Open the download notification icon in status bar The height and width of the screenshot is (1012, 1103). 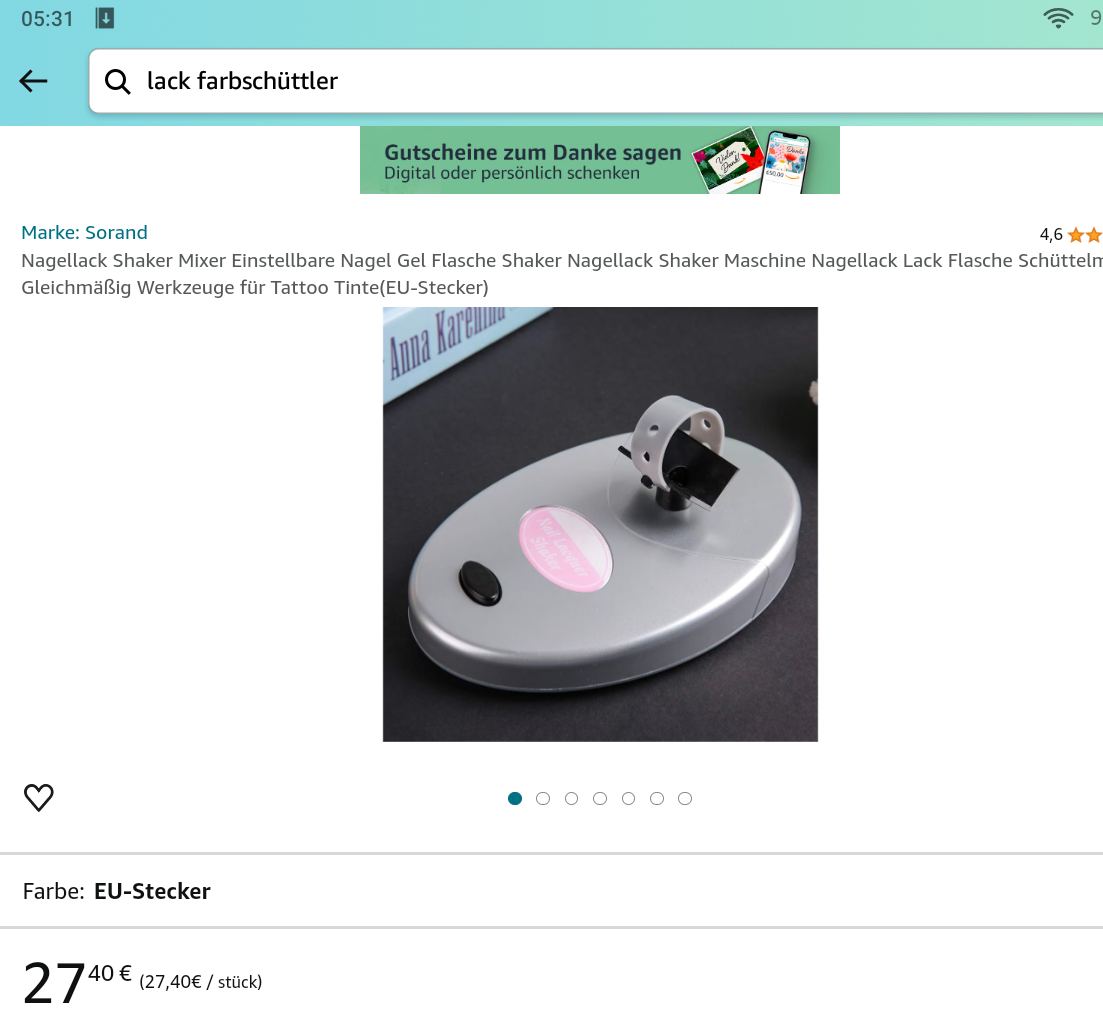pyautogui.click(x=105, y=19)
